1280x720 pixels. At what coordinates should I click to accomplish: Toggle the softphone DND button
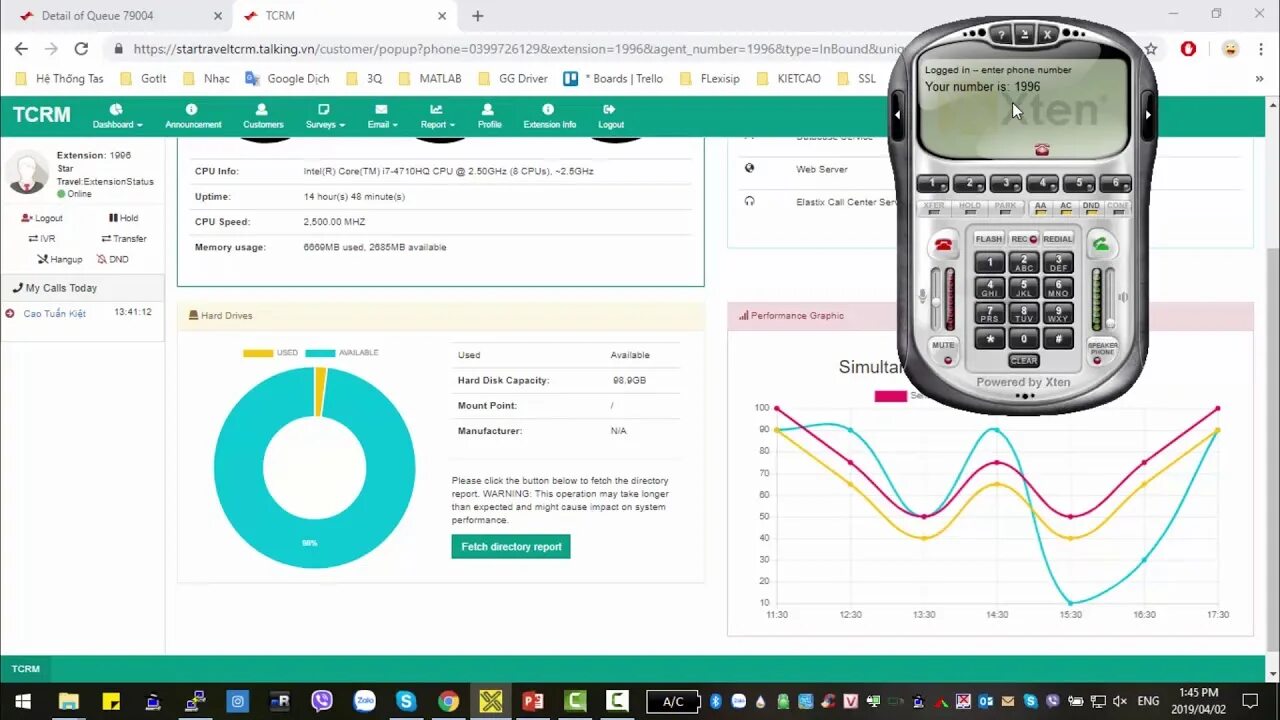pyautogui.click(x=1091, y=207)
